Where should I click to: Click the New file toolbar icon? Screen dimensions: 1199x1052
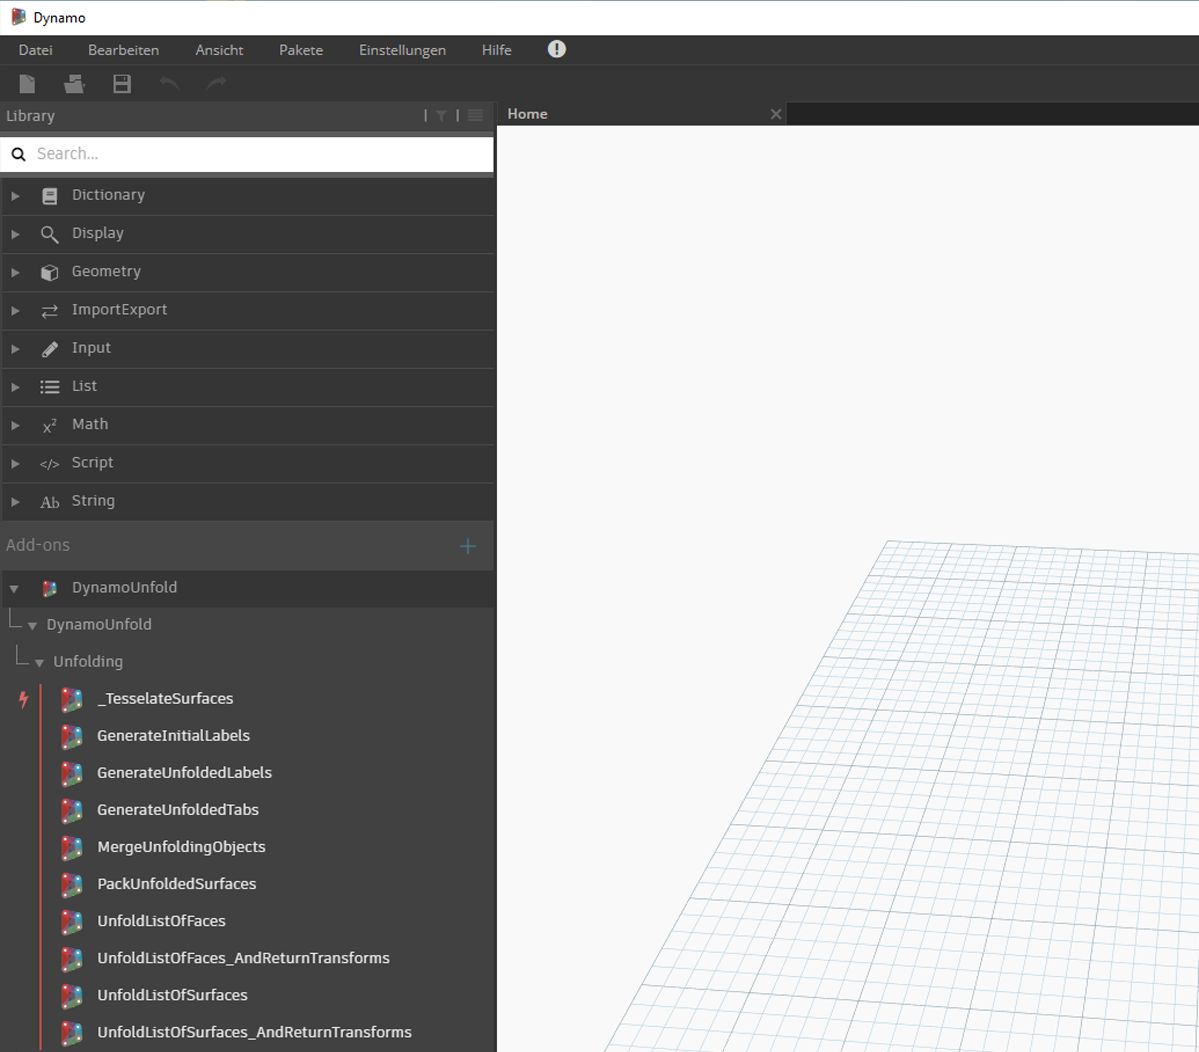(28, 83)
